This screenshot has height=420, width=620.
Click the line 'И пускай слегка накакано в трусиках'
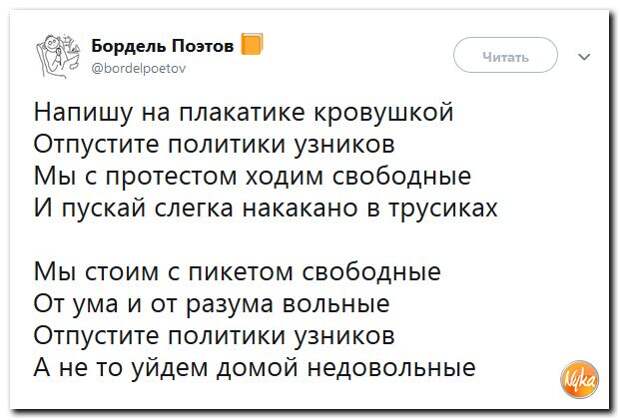[x=266, y=208]
